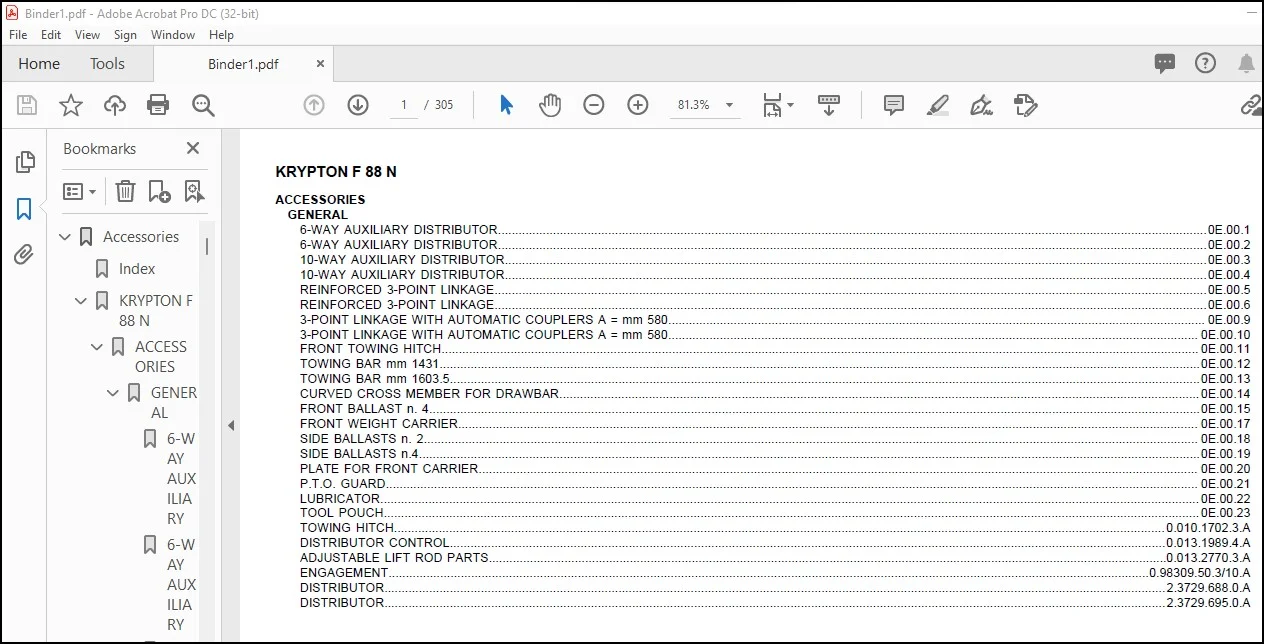Open the Edit menu
The image size is (1264, 644).
click(x=51, y=34)
